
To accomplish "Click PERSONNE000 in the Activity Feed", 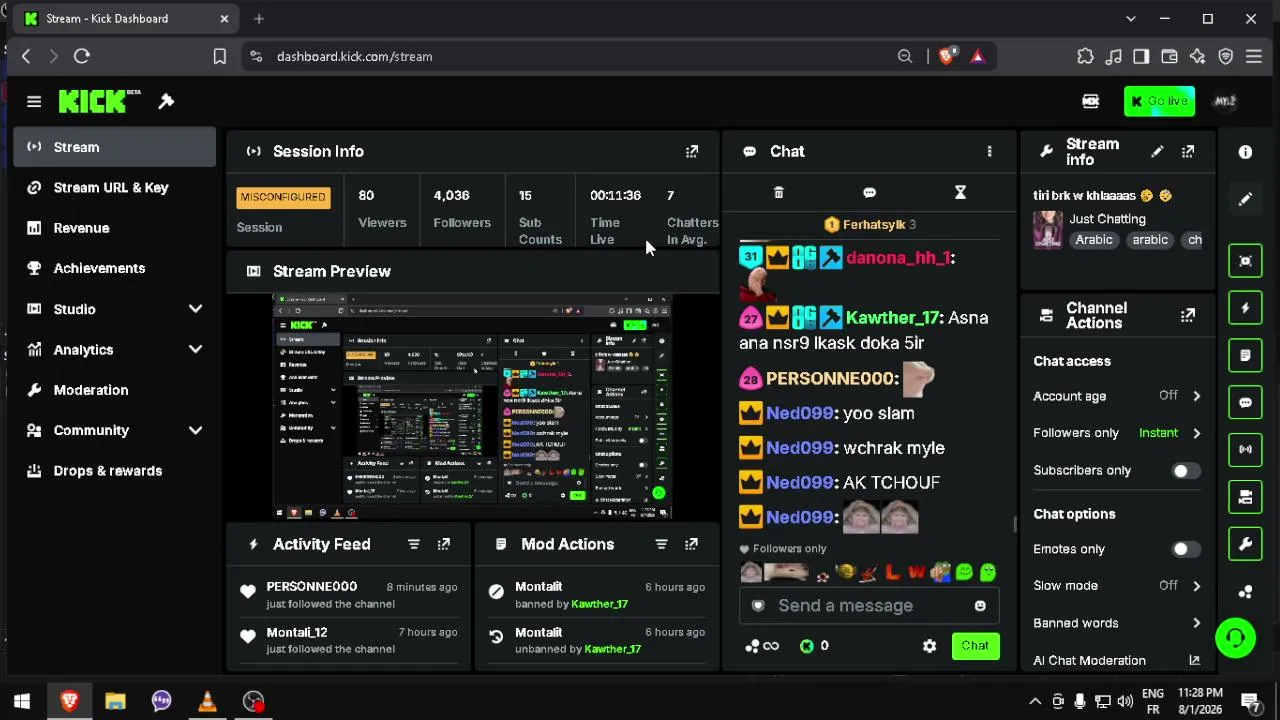I will (311, 587).
